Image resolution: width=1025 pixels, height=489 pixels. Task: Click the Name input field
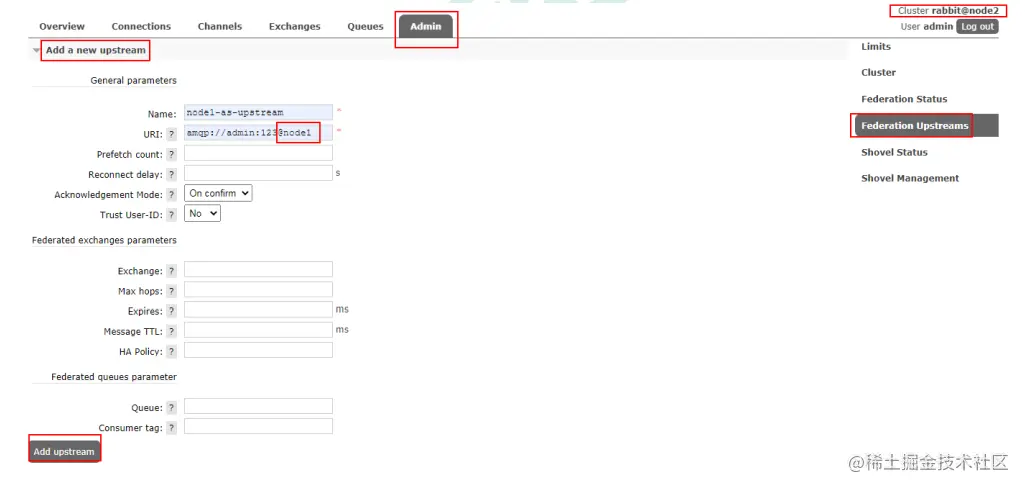pyautogui.click(x=258, y=112)
